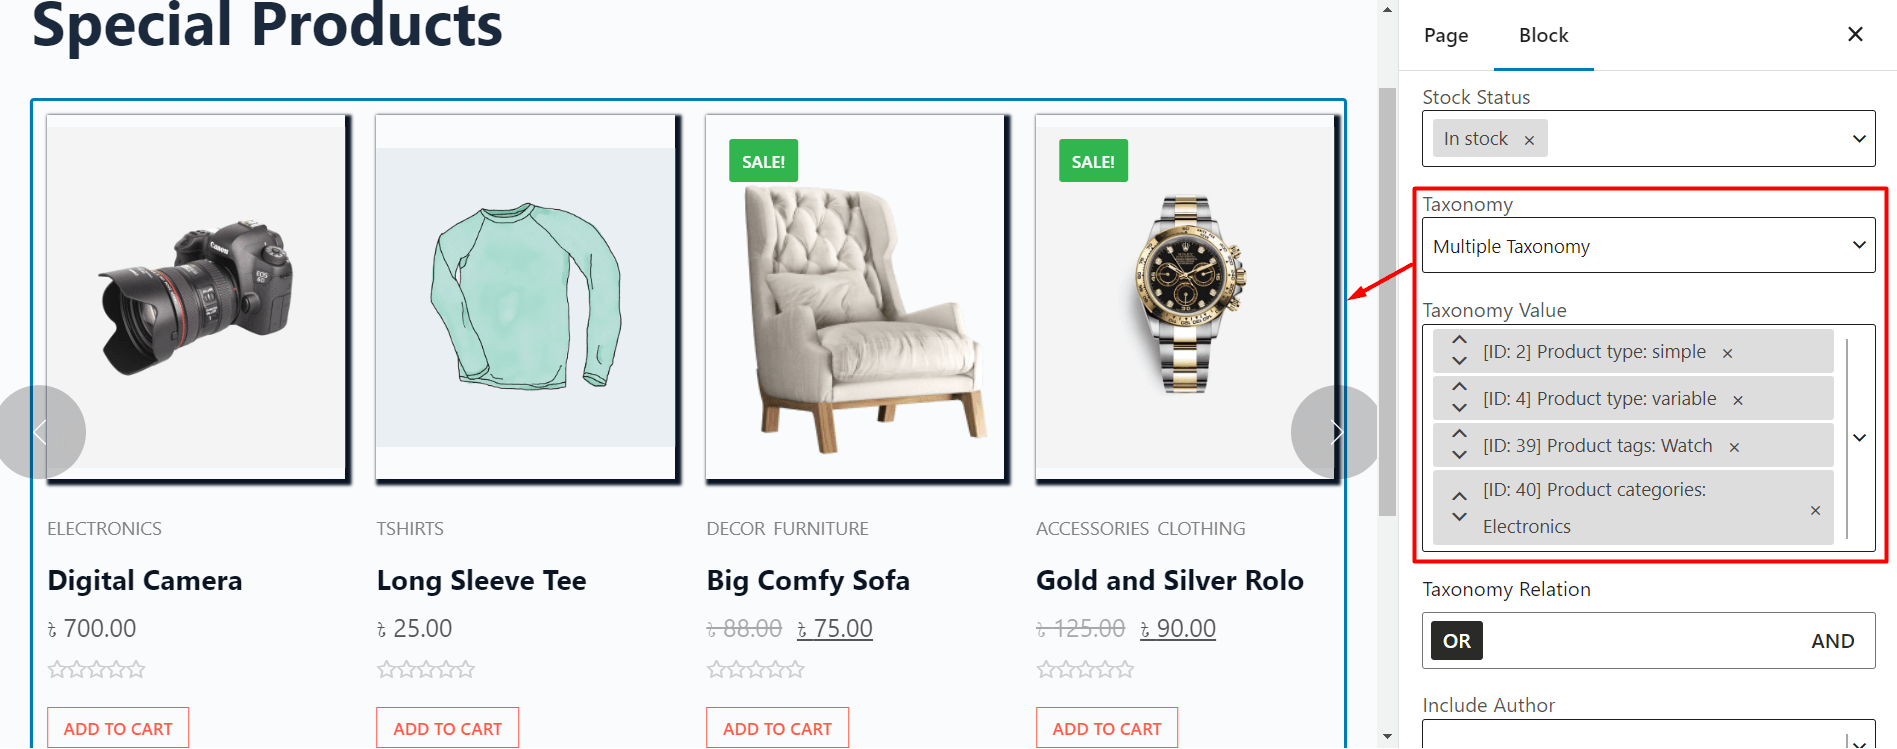Screen dimensions: 1897x749
Task: Set Taxonomy Relation to AND
Action: (1833, 641)
